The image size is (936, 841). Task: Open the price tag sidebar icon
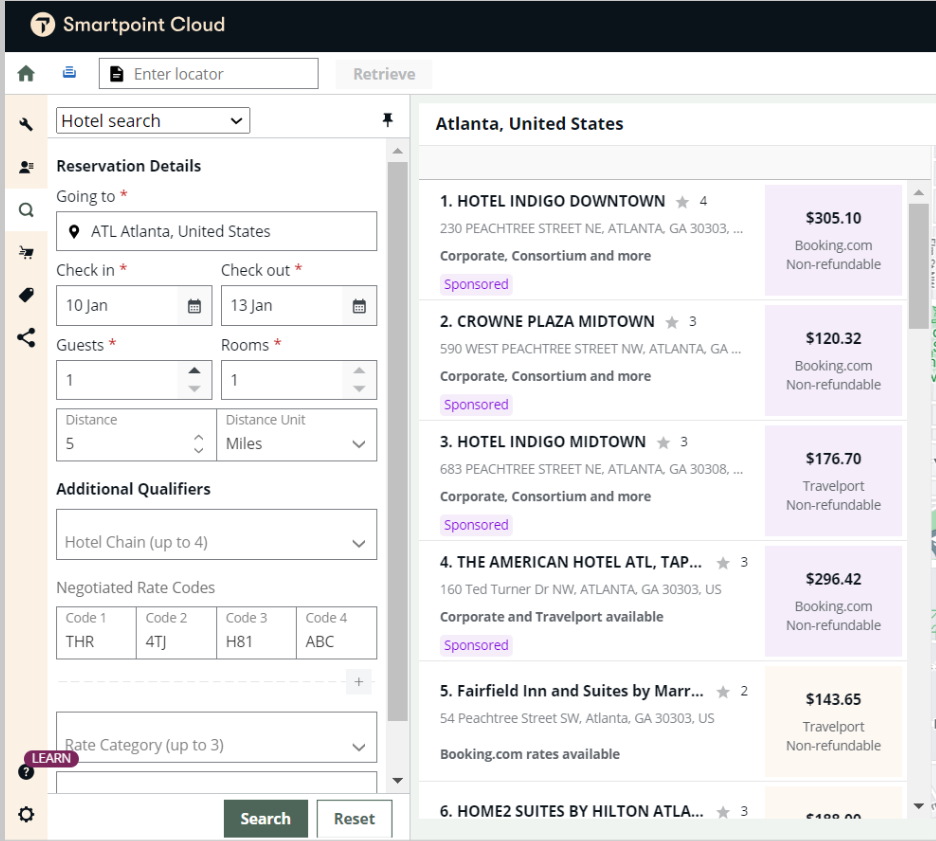click(x=26, y=295)
